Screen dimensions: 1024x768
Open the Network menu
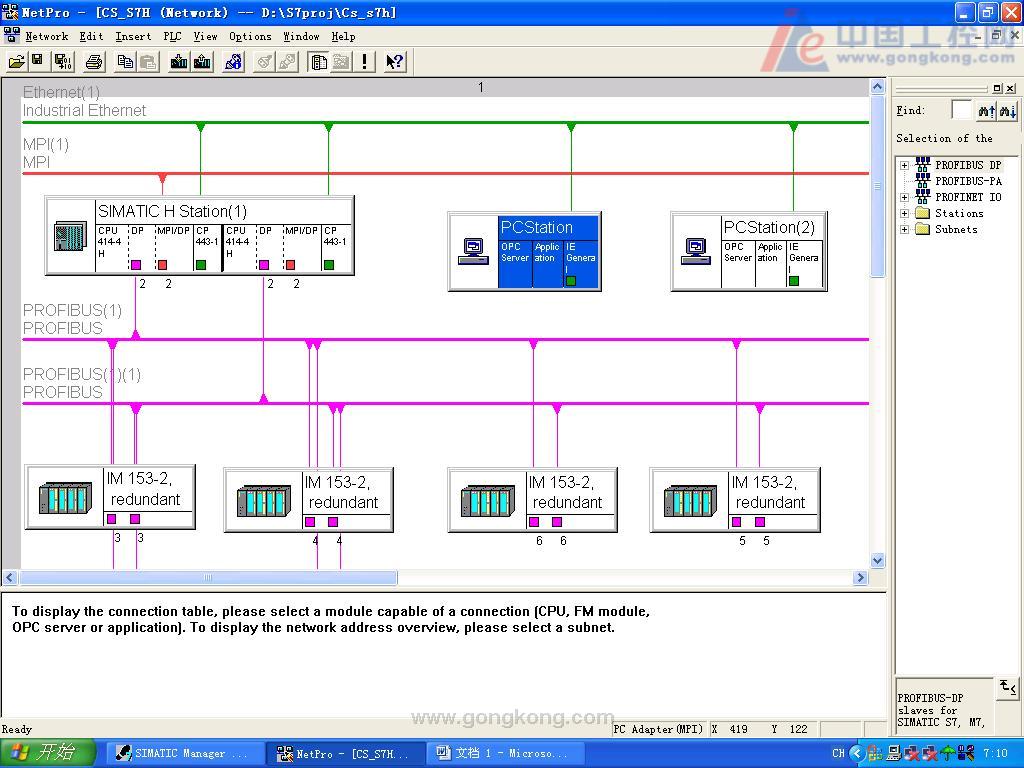coord(46,37)
